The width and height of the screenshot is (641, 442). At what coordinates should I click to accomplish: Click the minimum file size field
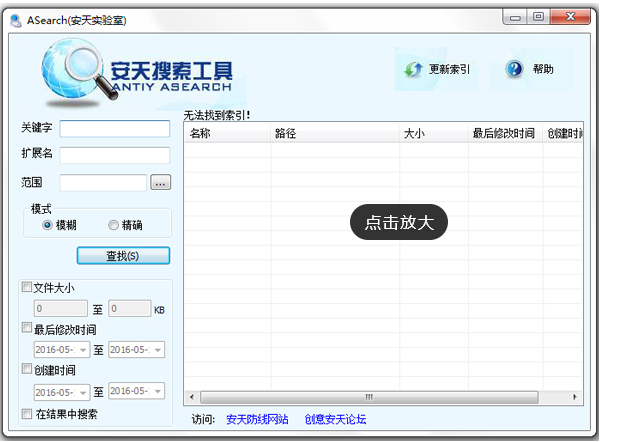click(61, 309)
